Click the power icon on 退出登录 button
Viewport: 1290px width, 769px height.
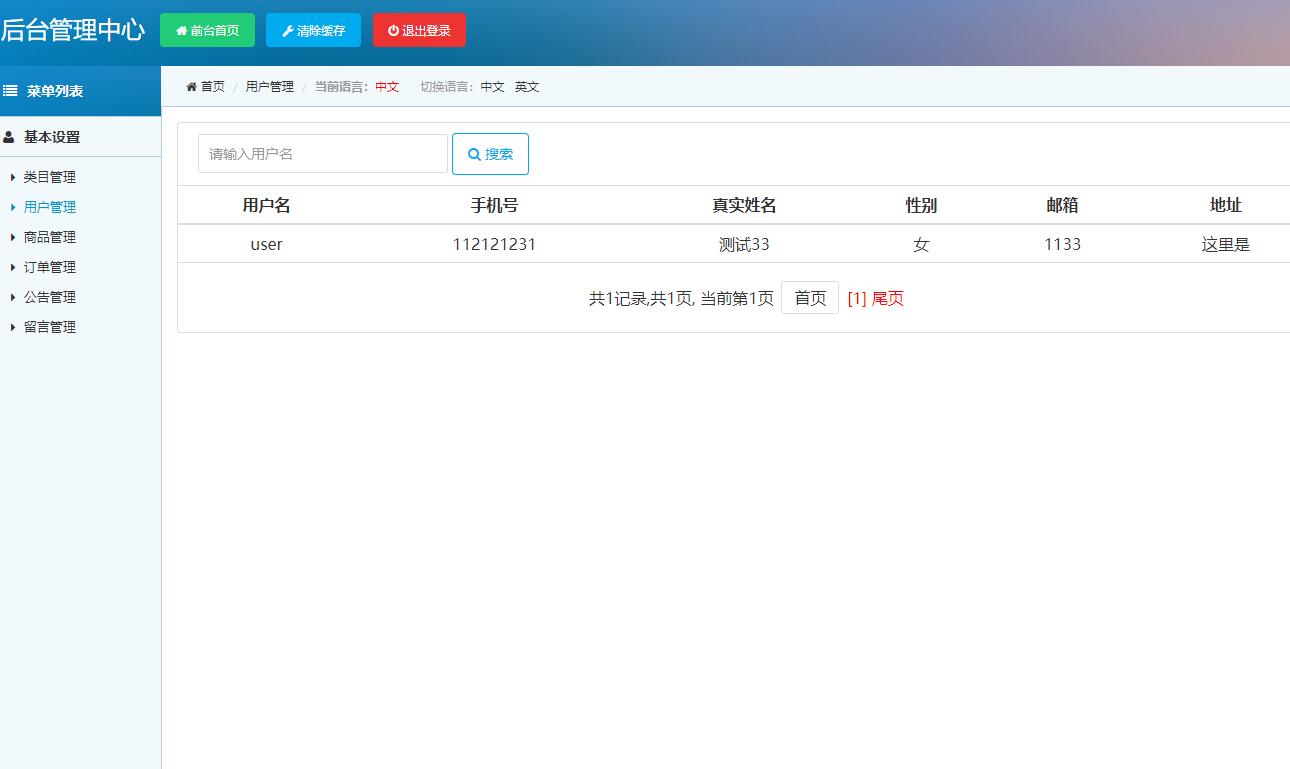(x=391, y=30)
